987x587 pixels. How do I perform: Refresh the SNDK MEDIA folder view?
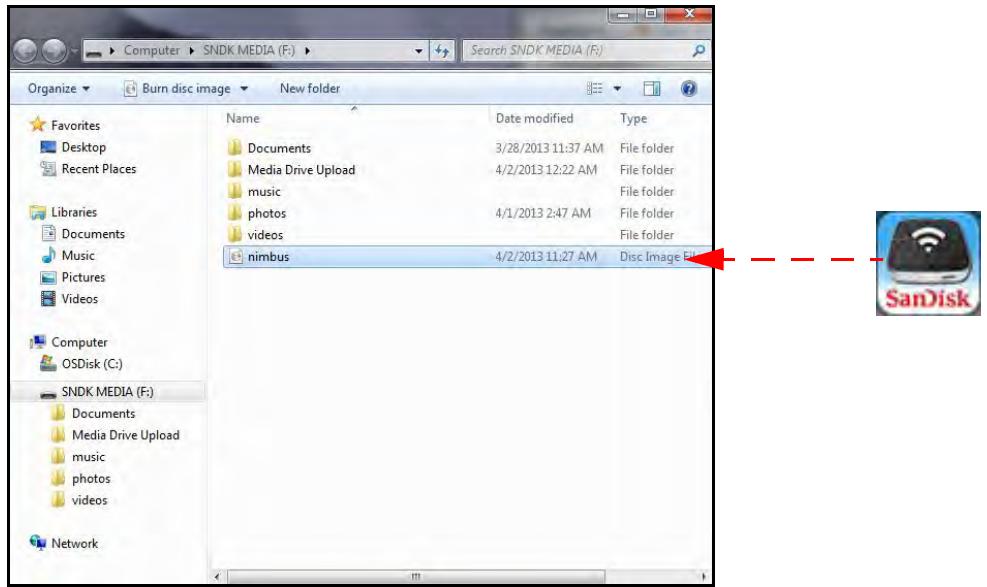[x=442, y=51]
